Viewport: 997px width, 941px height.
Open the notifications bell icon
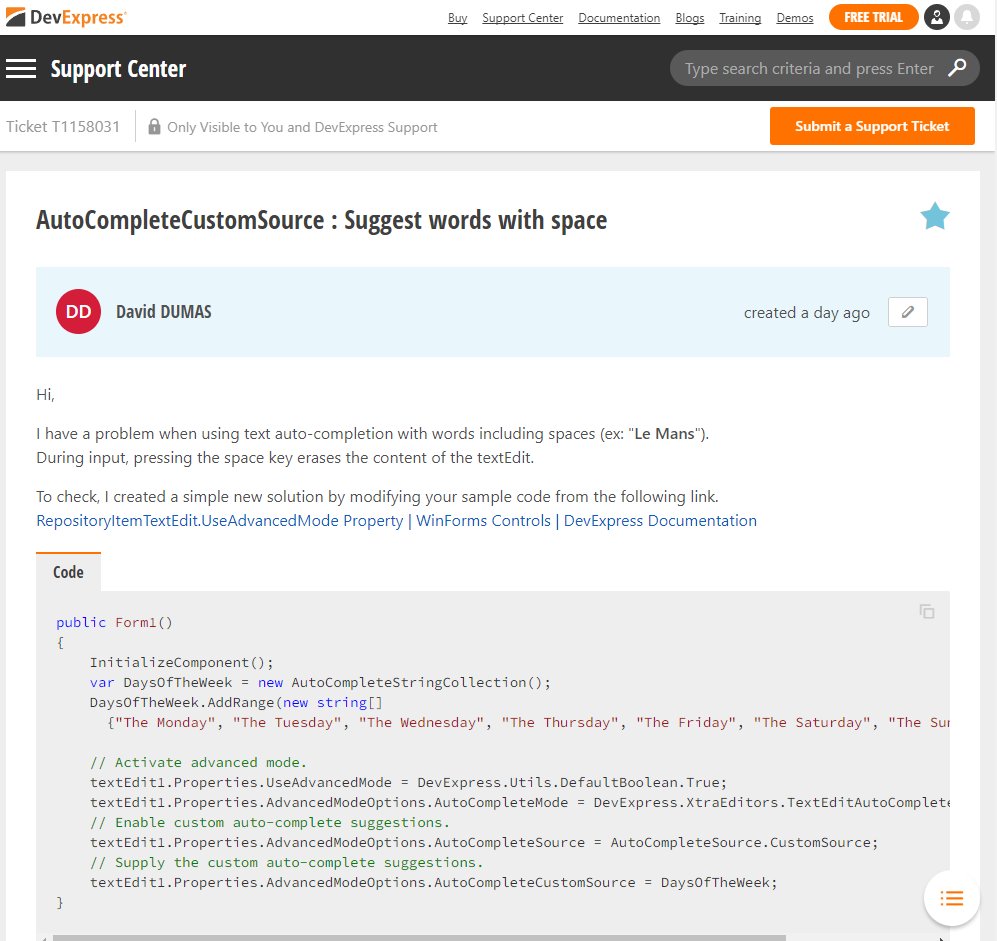(x=966, y=17)
